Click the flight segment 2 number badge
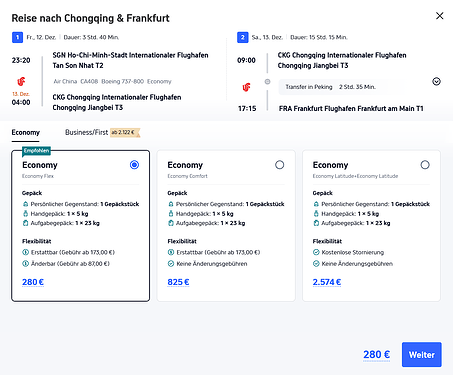Image resolution: width=453 pixels, height=375 pixels. pos(243,37)
